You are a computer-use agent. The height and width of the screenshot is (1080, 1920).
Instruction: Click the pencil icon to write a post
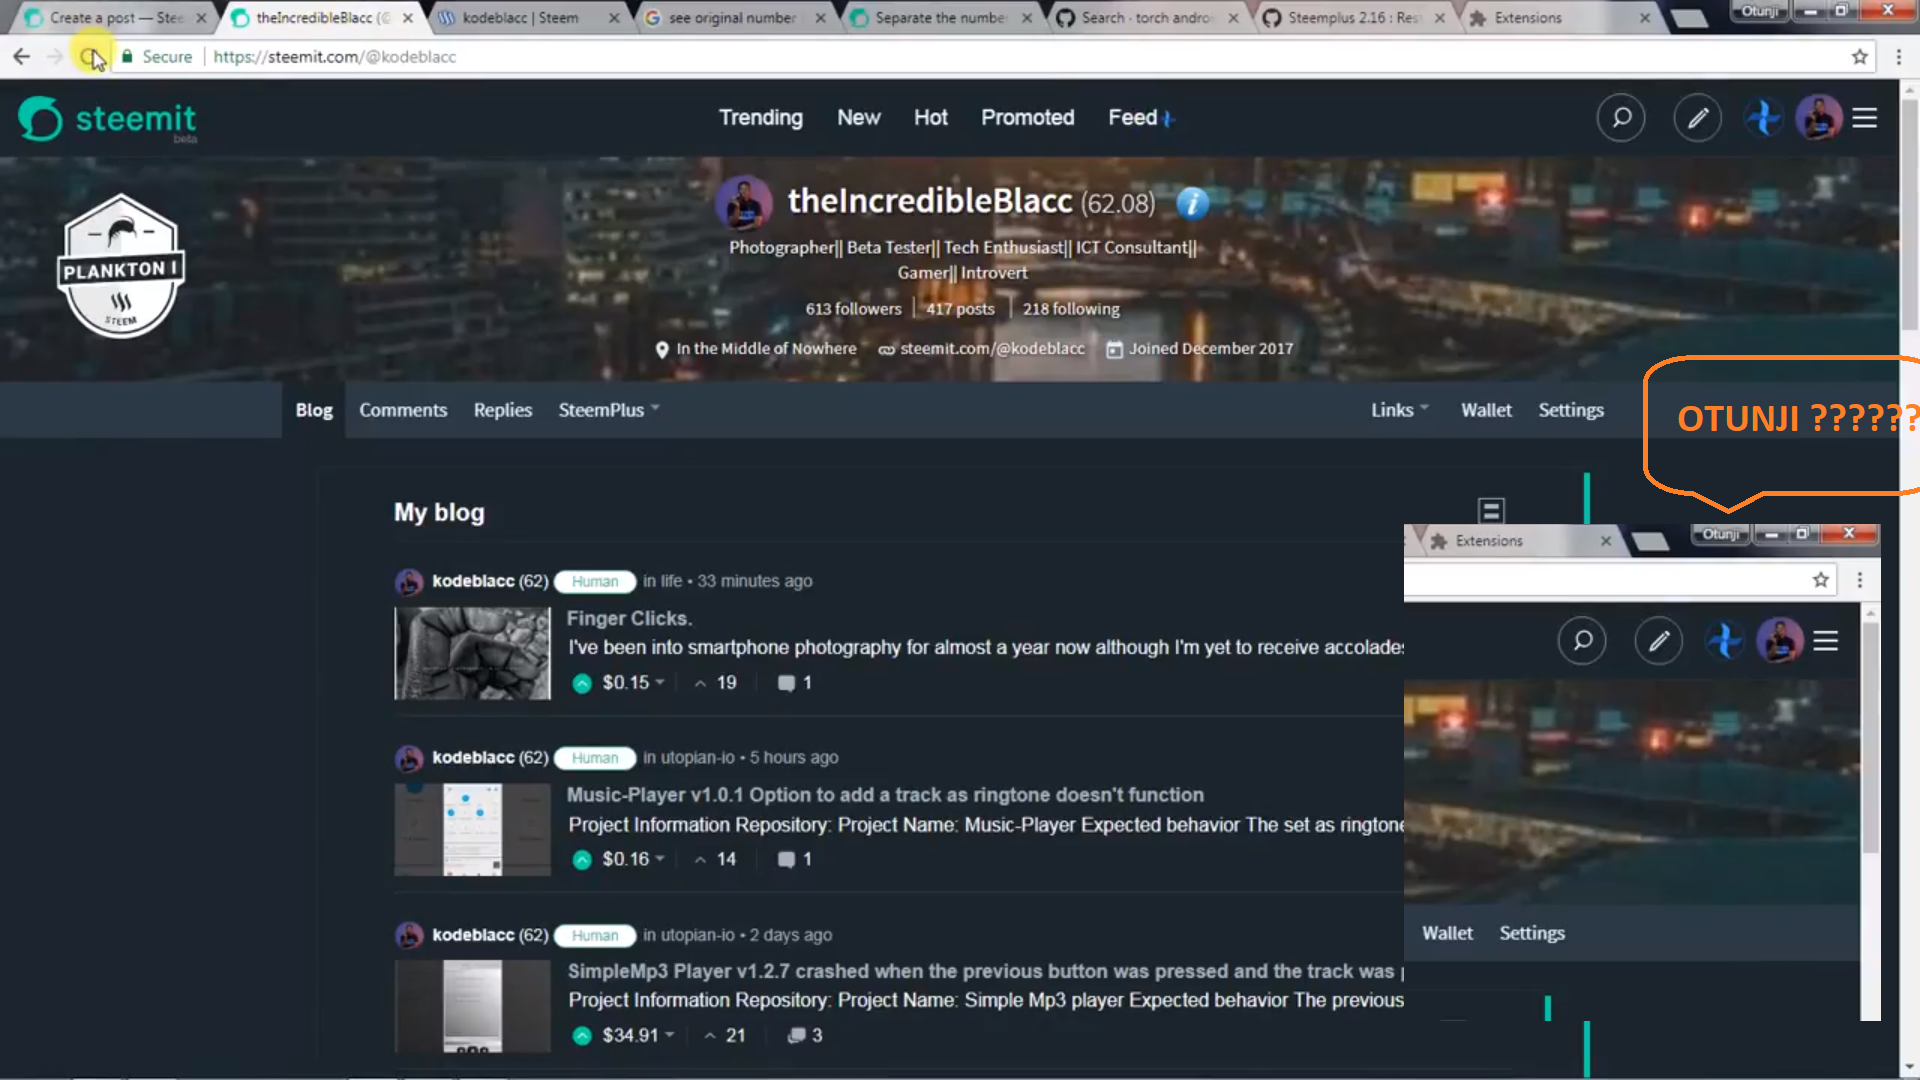pyautogui.click(x=1698, y=117)
